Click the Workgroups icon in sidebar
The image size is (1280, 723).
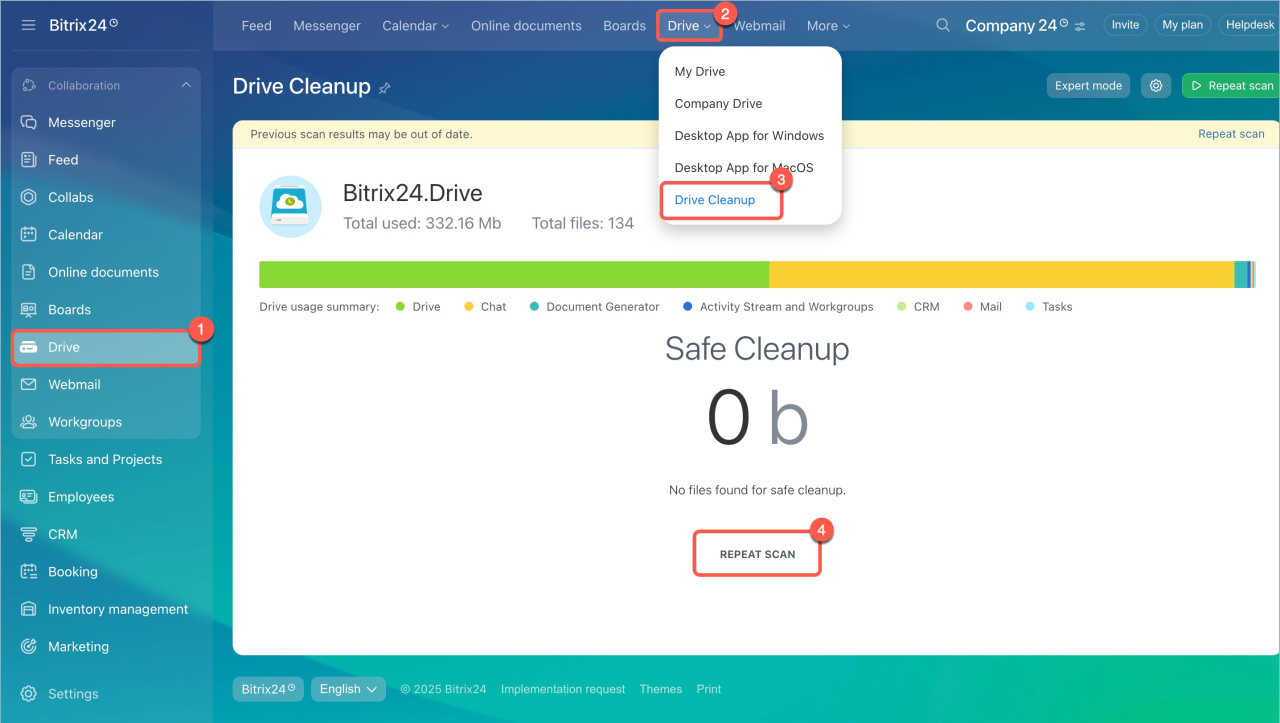click(x=29, y=422)
